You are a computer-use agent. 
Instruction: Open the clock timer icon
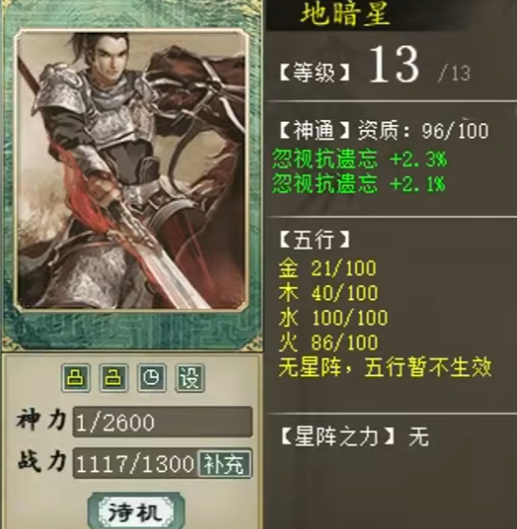152,378
